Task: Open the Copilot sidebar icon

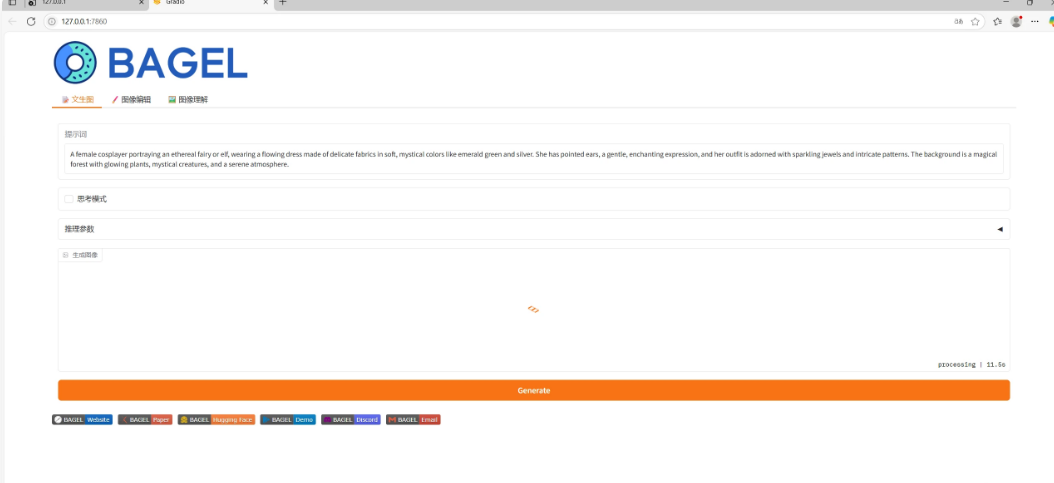Action: [x=1051, y=21]
